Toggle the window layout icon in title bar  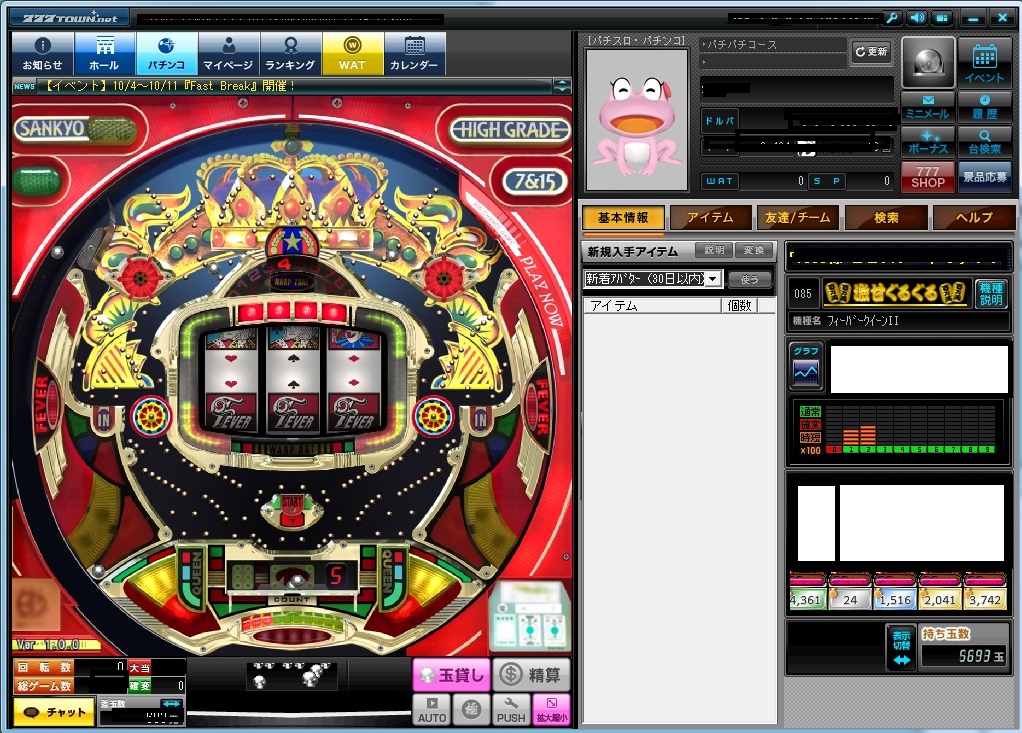942,18
